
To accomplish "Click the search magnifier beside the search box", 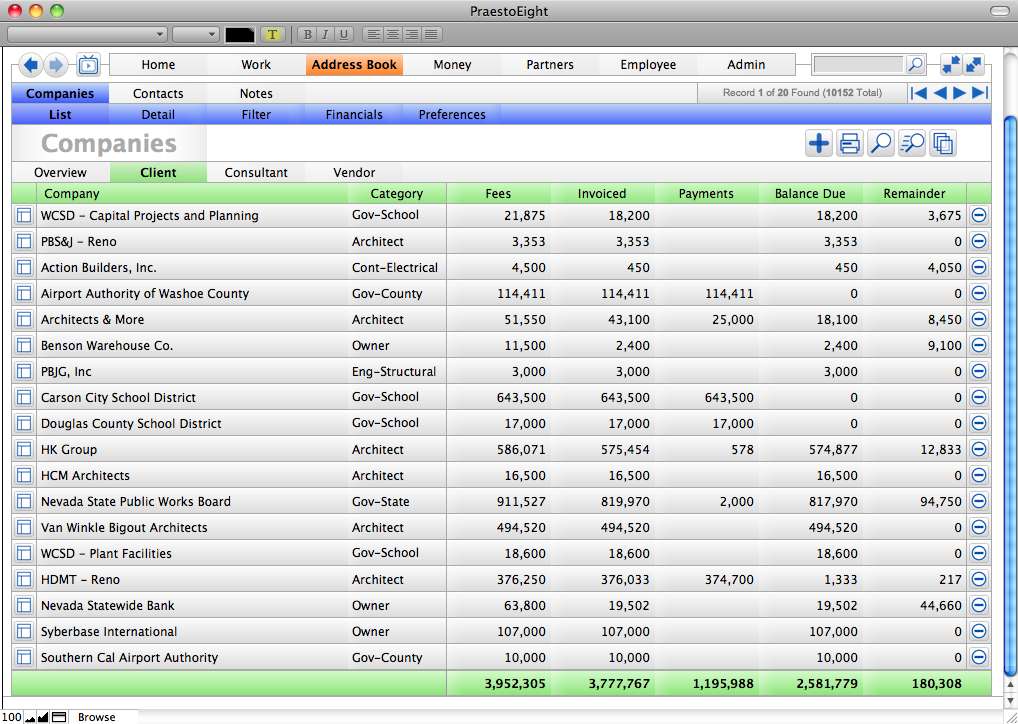I will (915, 64).
